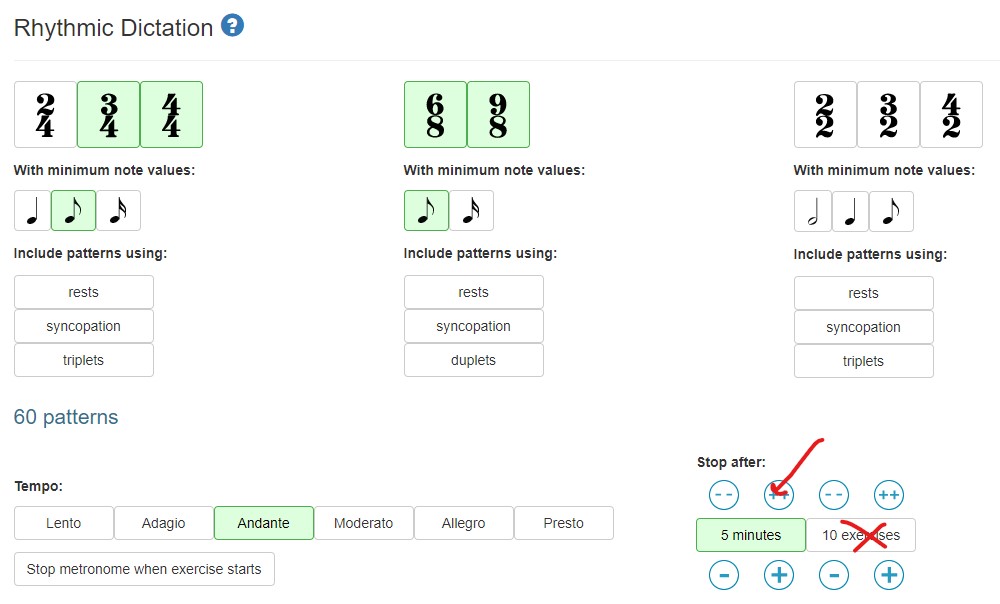Enable rests under simple quarter-note meters
Screen dimensions: 1000x604
[x=84, y=292]
